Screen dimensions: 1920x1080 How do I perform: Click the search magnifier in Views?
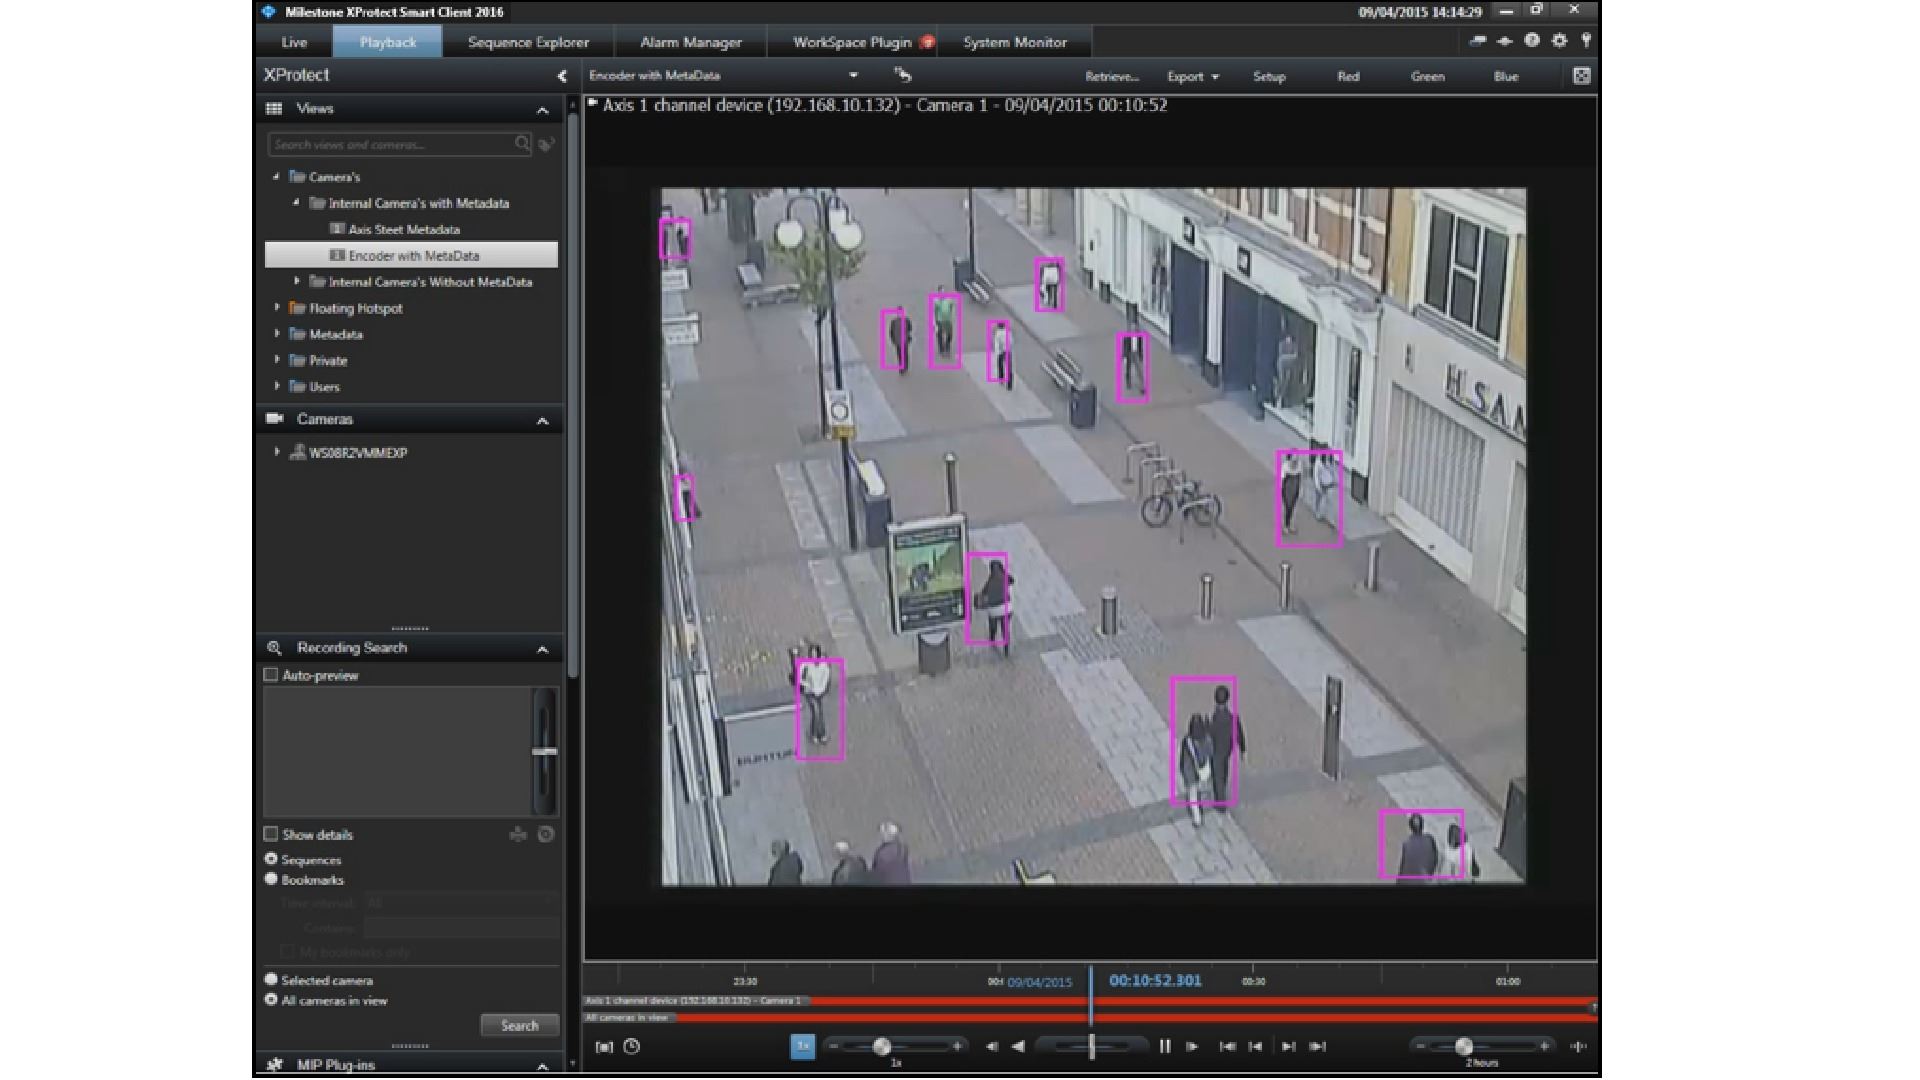[x=522, y=144]
